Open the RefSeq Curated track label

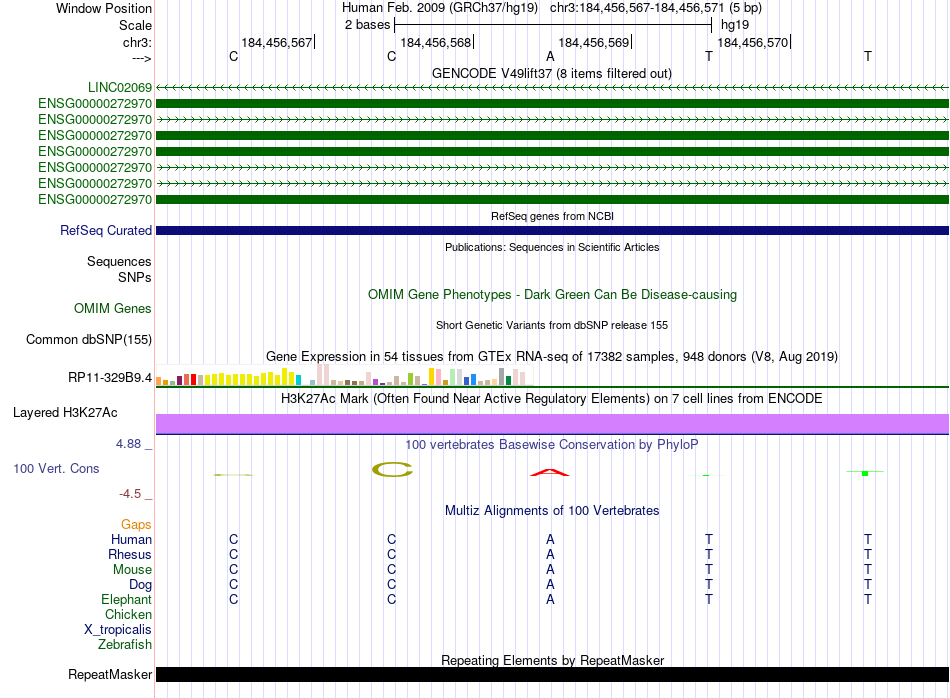pyautogui.click(x=106, y=230)
